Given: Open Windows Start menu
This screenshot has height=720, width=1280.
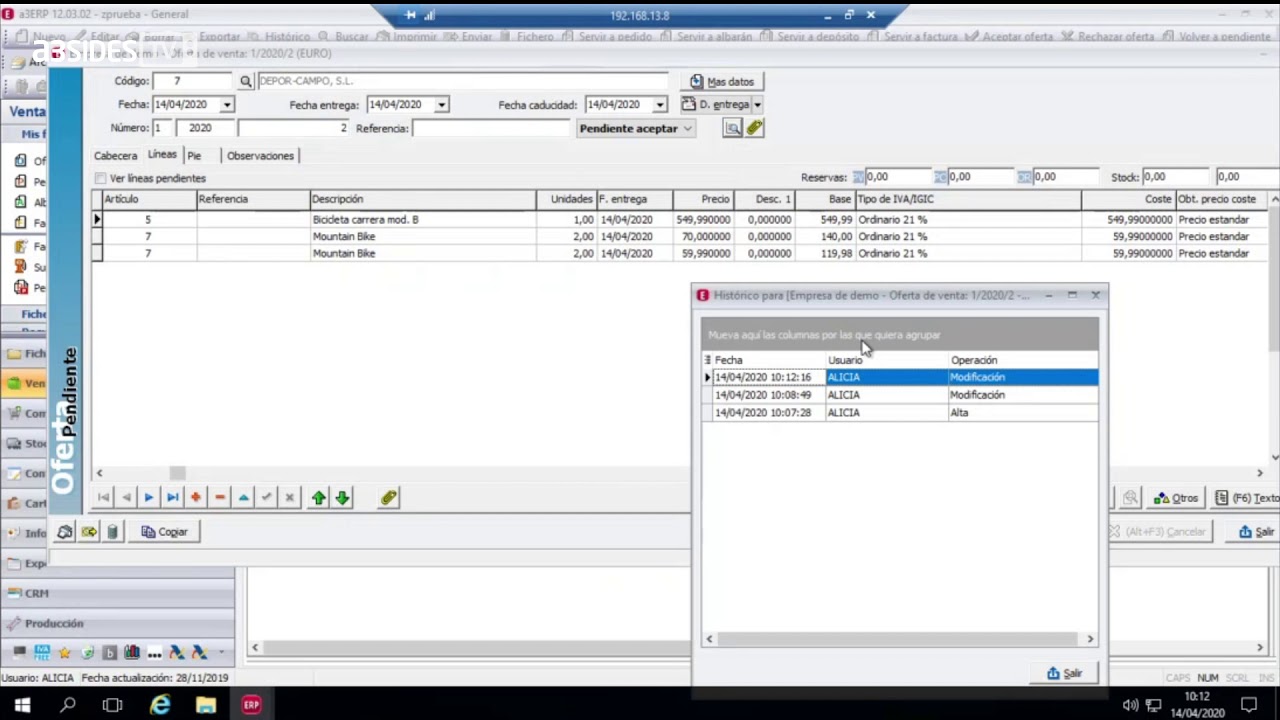Looking at the screenshot, I should point(22,705).
